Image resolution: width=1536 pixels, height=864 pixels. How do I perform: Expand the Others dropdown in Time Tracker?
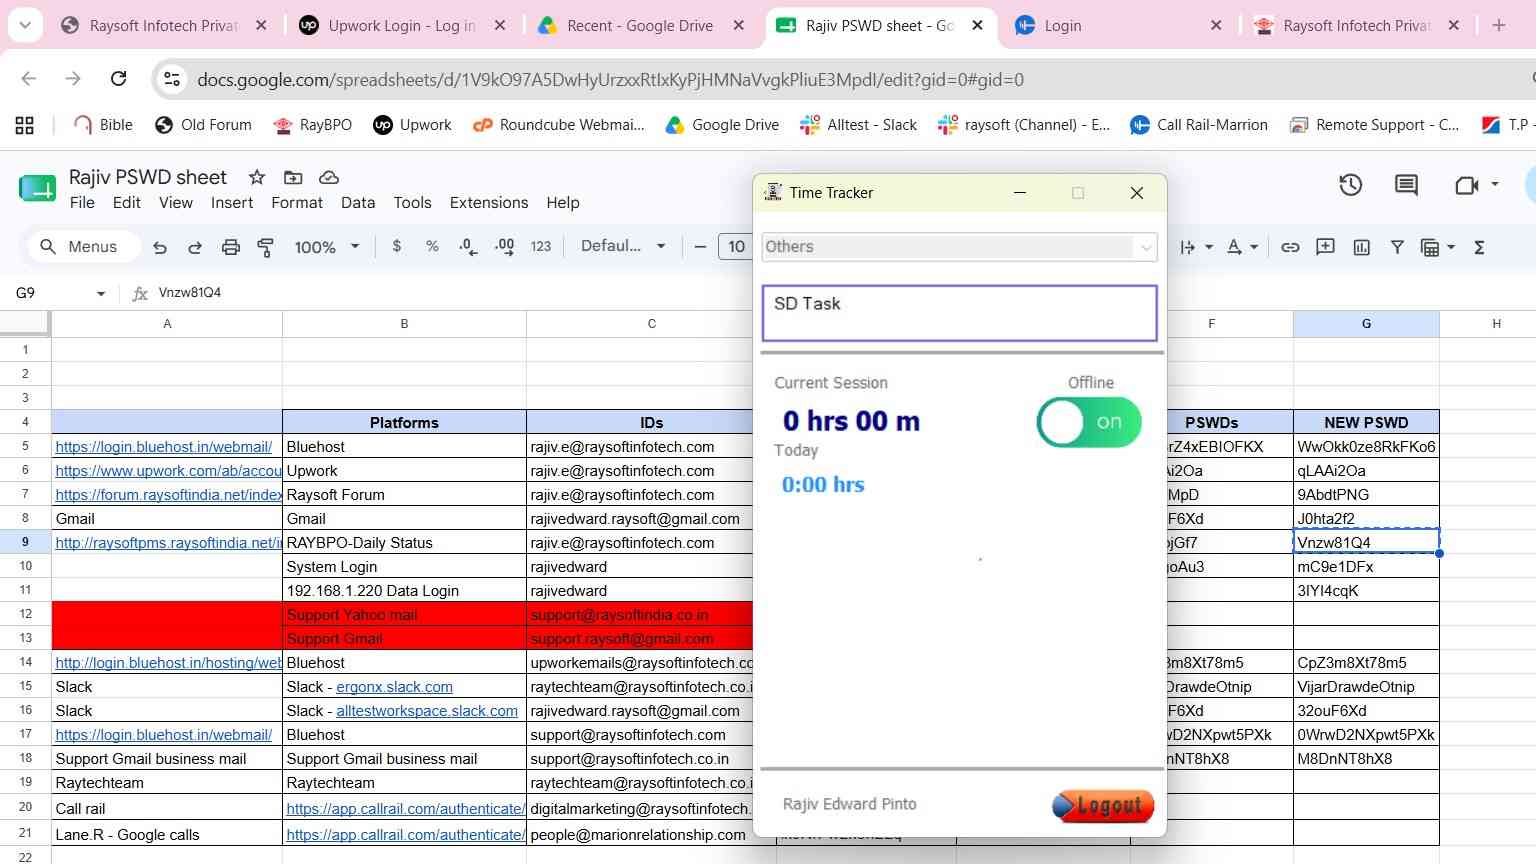(x=959, y=247)
